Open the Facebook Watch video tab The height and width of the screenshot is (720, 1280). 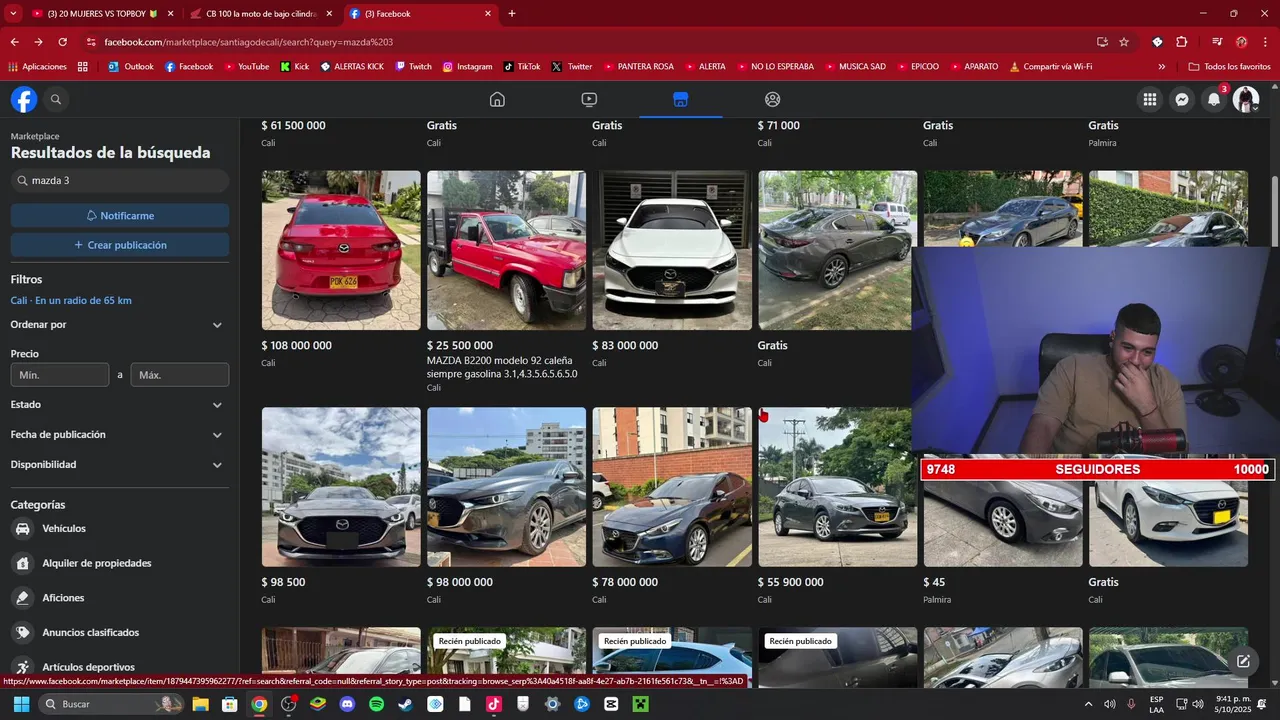tap(589, 99)
